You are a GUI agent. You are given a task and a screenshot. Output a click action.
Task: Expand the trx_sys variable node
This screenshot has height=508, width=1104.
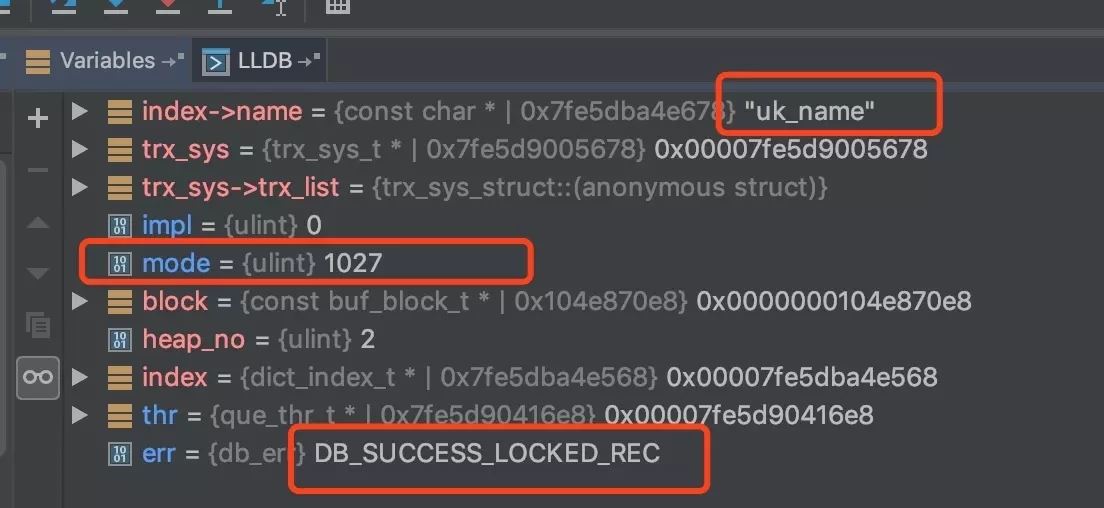pyautogui.click(x=81, y=149)
